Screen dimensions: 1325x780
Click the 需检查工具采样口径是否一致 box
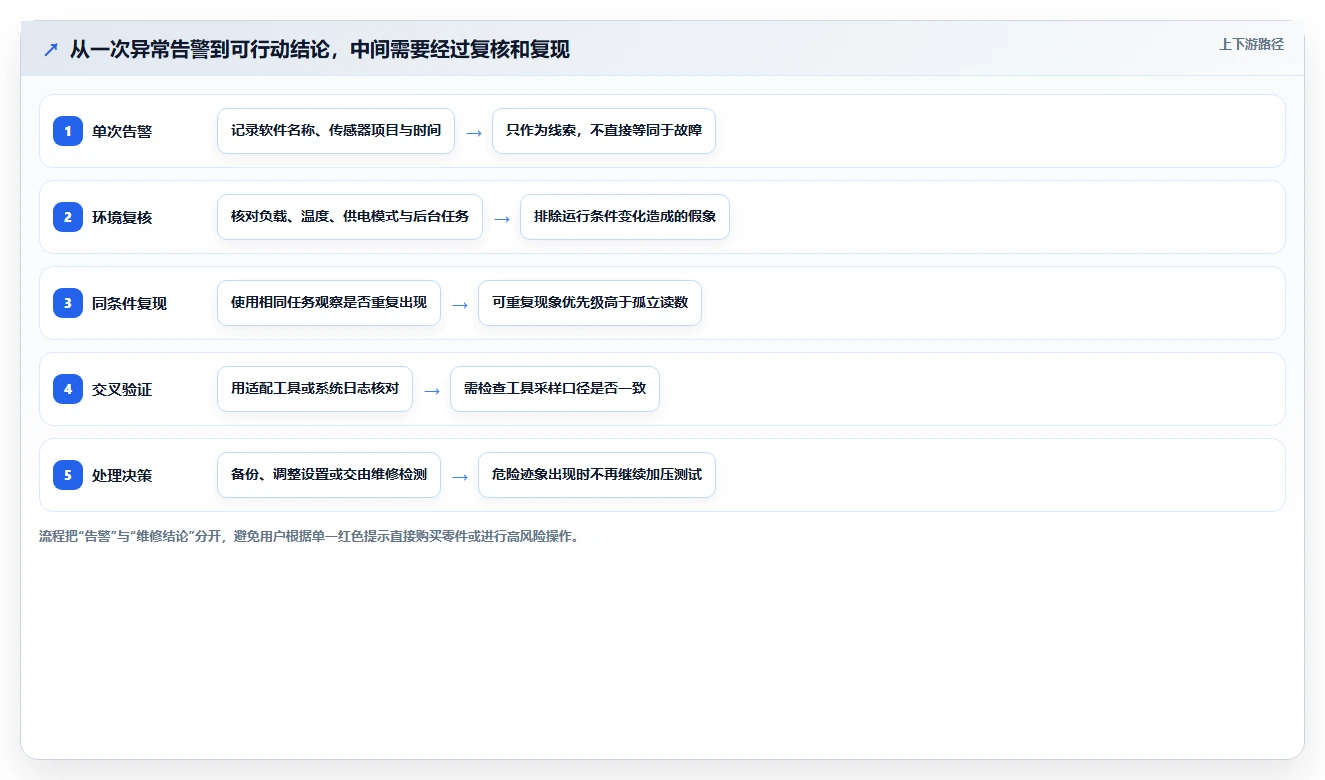[x=555, y=389]
